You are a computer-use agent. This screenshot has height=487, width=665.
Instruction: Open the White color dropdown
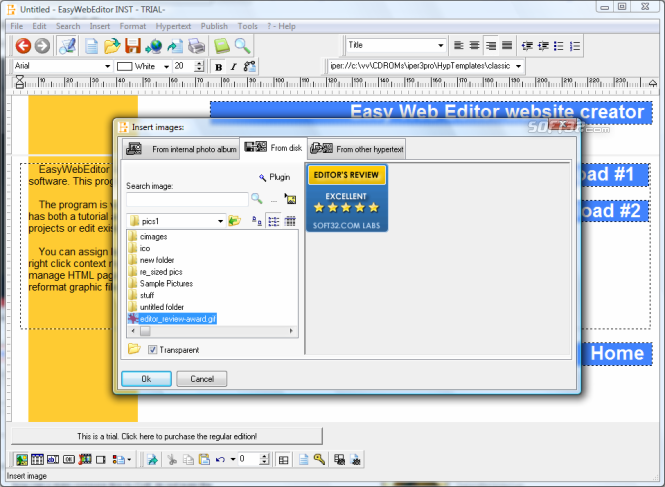tap(166, 67)
